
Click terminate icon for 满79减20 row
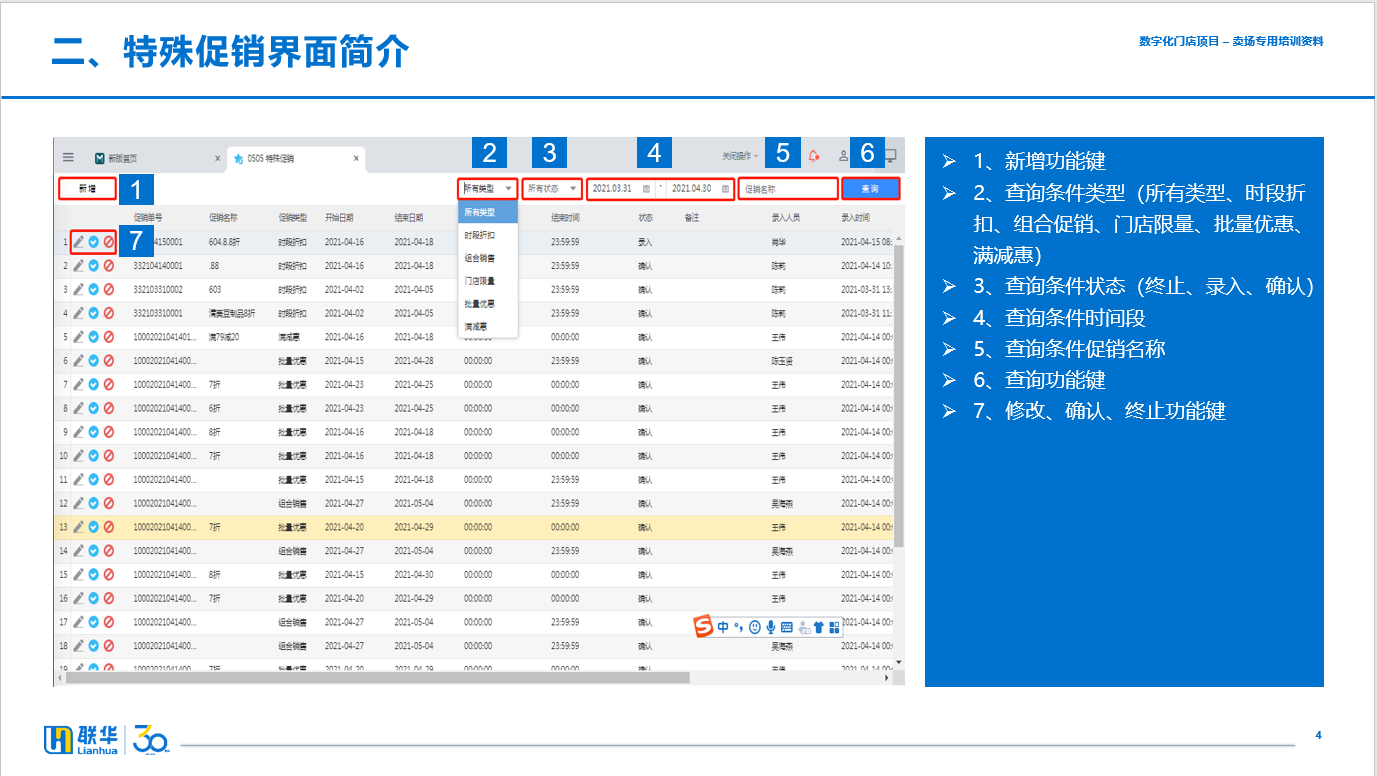point(109,336)
